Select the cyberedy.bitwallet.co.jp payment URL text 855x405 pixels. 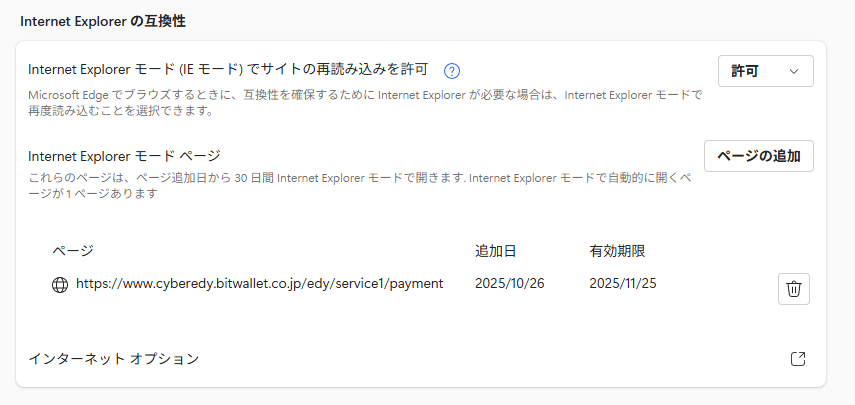click(259, 284)
